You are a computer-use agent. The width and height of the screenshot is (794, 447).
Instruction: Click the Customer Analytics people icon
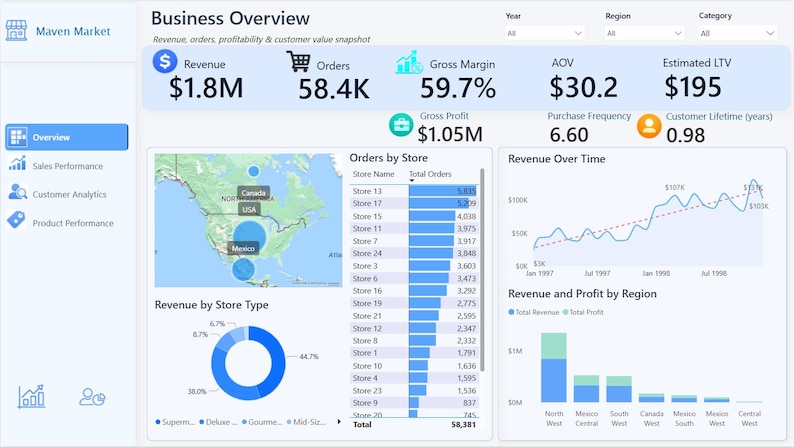point(18,191)
